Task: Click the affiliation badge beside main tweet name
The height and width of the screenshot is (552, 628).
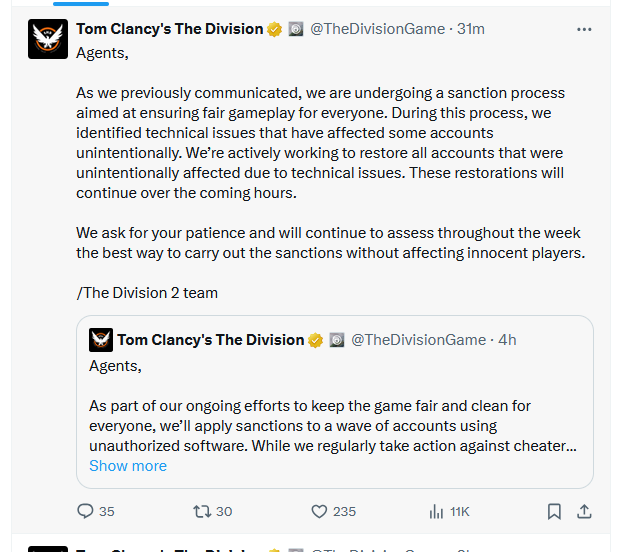Action: click(x=296, y=29)
